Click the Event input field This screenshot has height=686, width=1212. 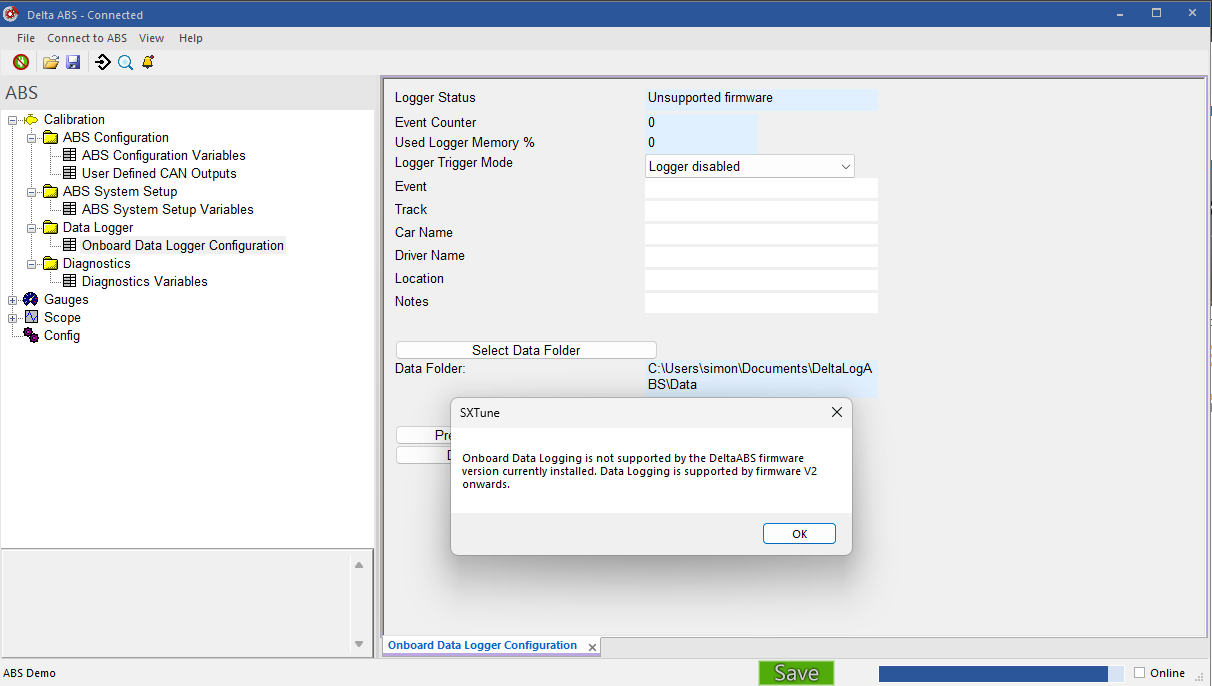(761, 188)
